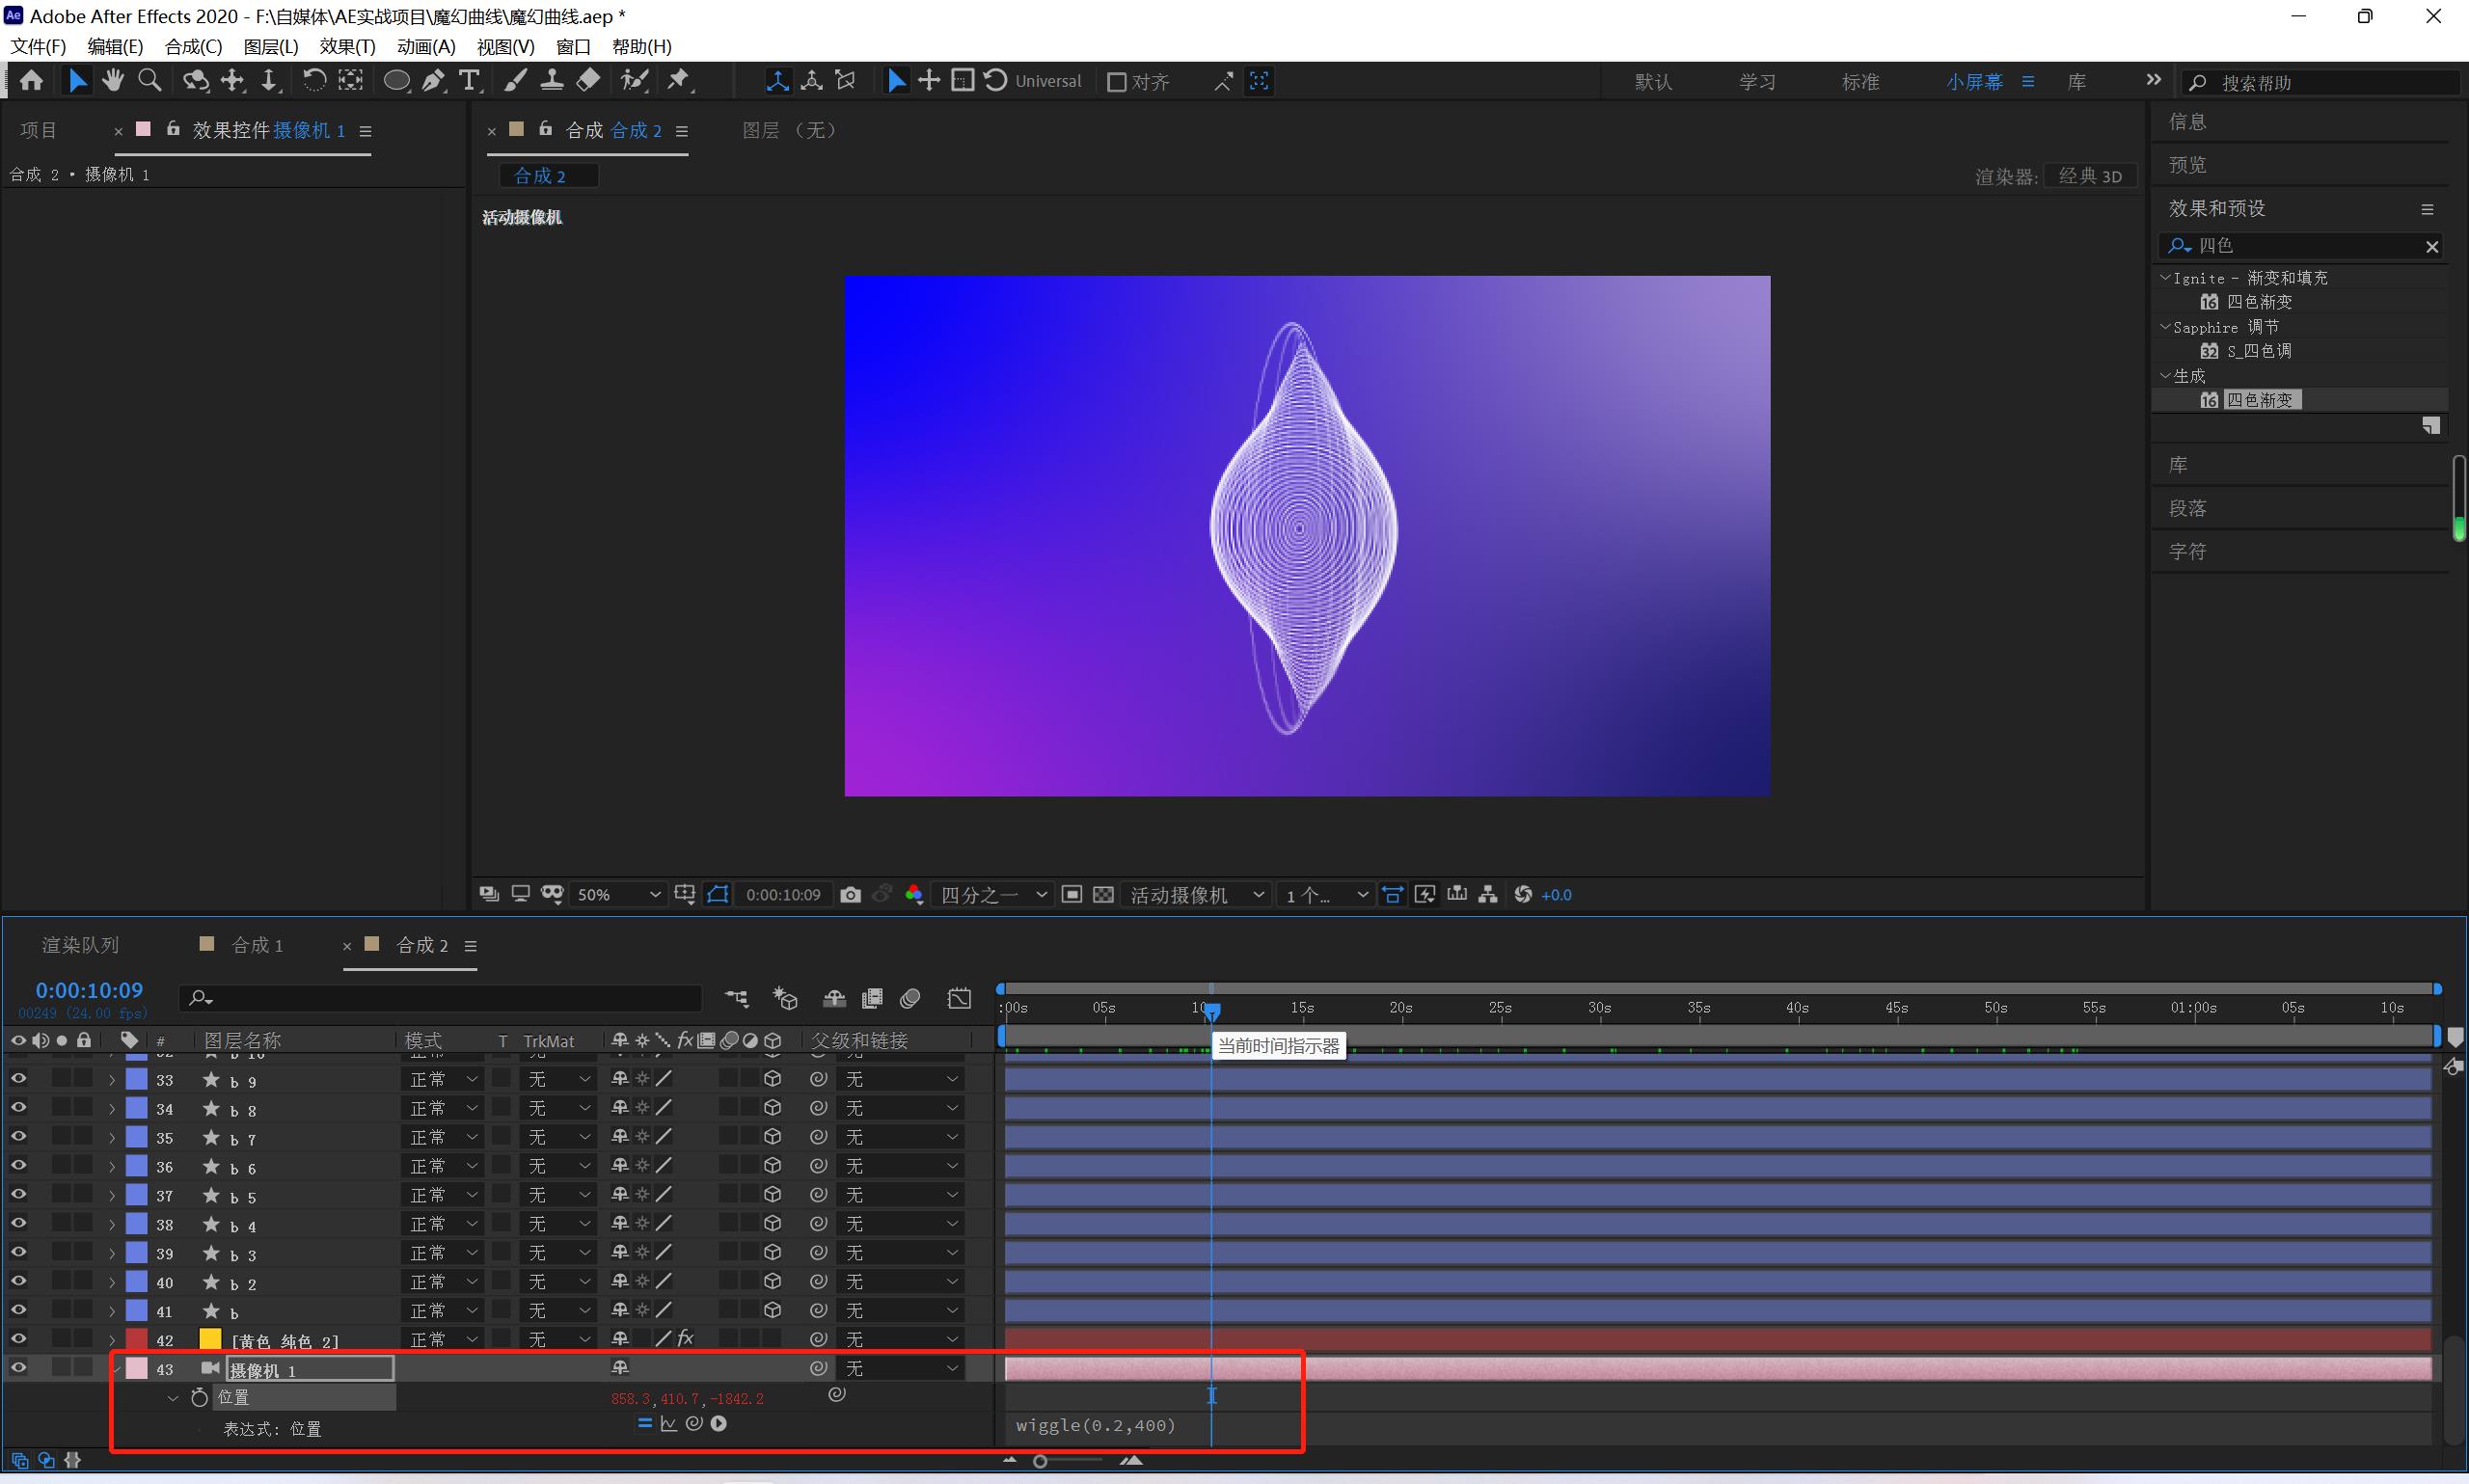
Task: Hide layer 41 'b' eye toggle
Action: [18, 1310]
